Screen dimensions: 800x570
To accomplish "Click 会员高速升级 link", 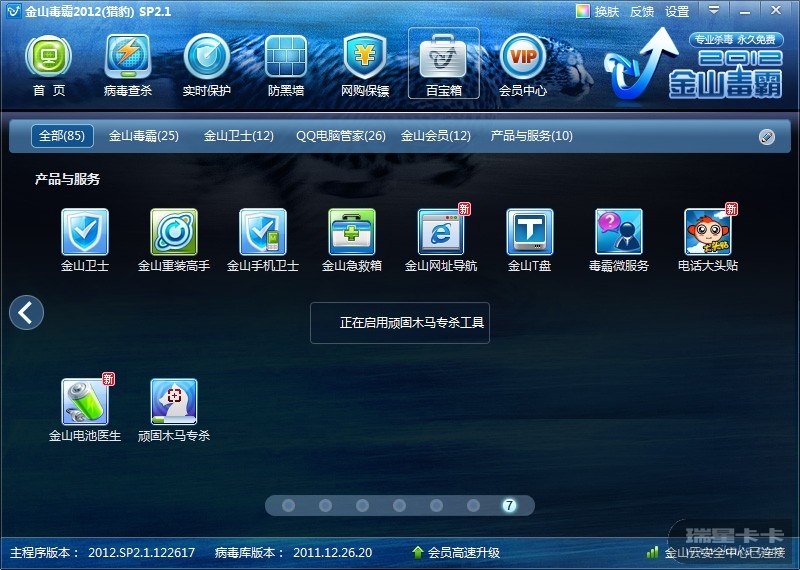I will click(x=464, y=553).
